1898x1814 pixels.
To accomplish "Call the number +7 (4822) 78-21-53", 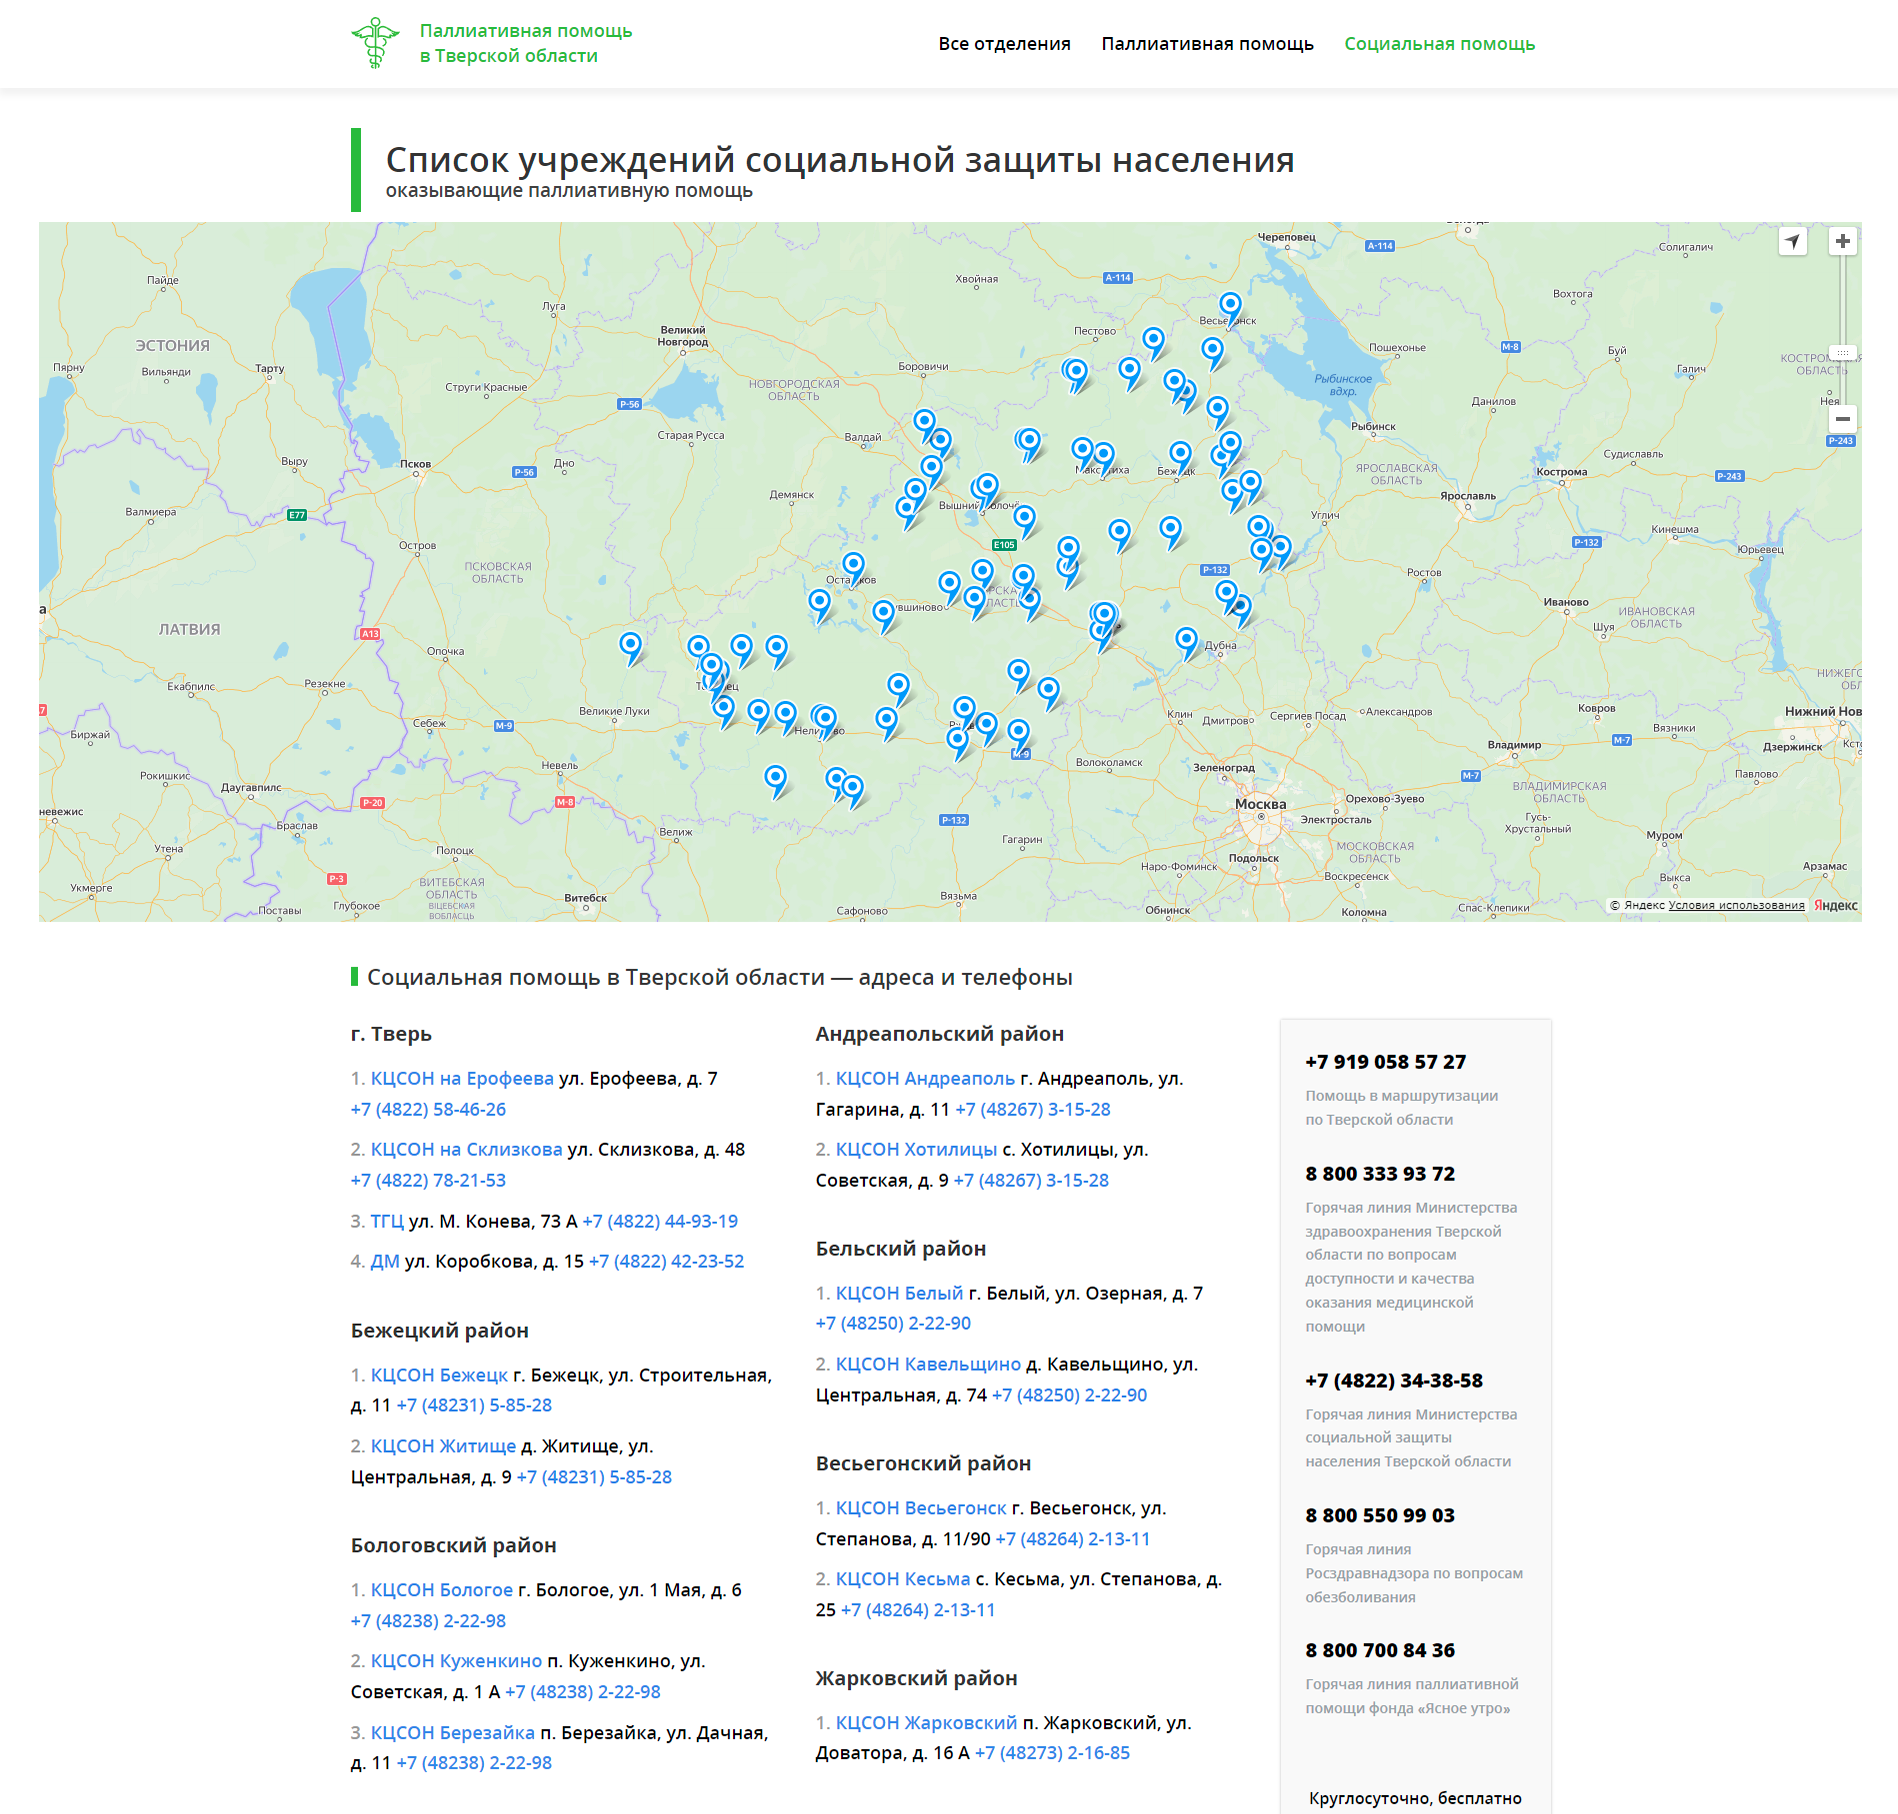I will (x=428, y=1180).
